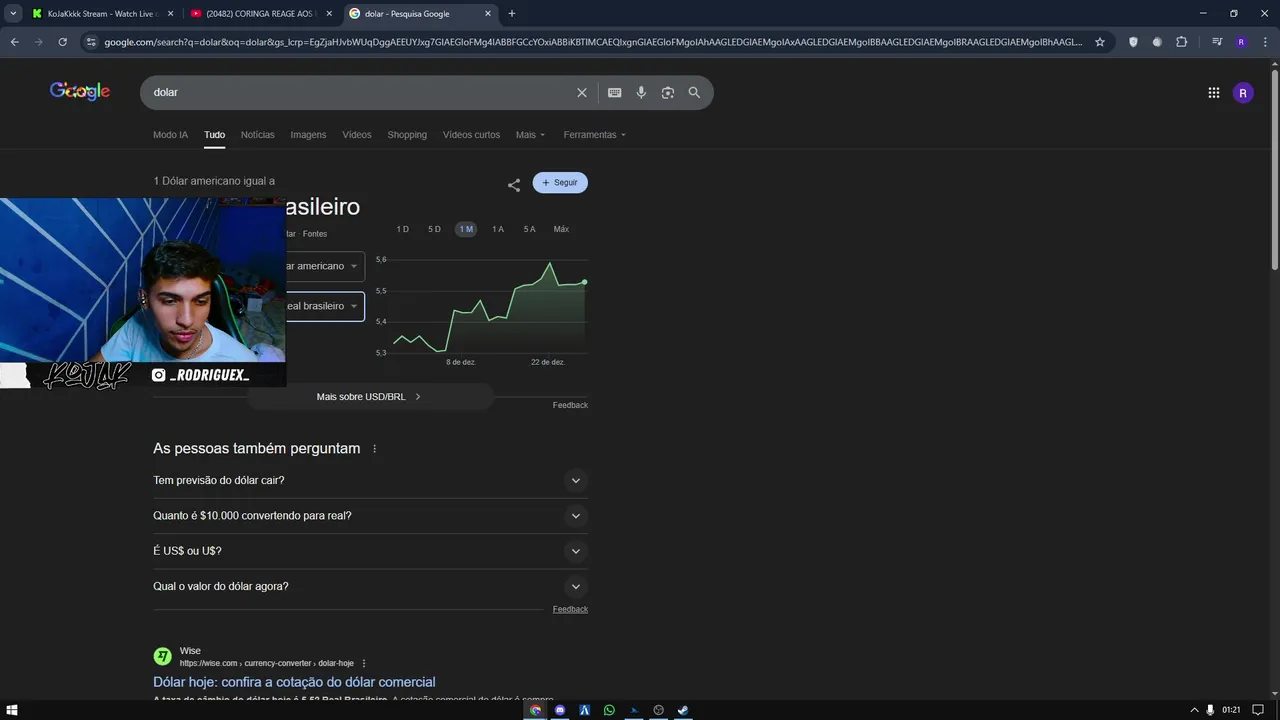Open the tab search dropdown arrow
Image resolution: width=1280 pixels, height=720 pixels.
13,14
